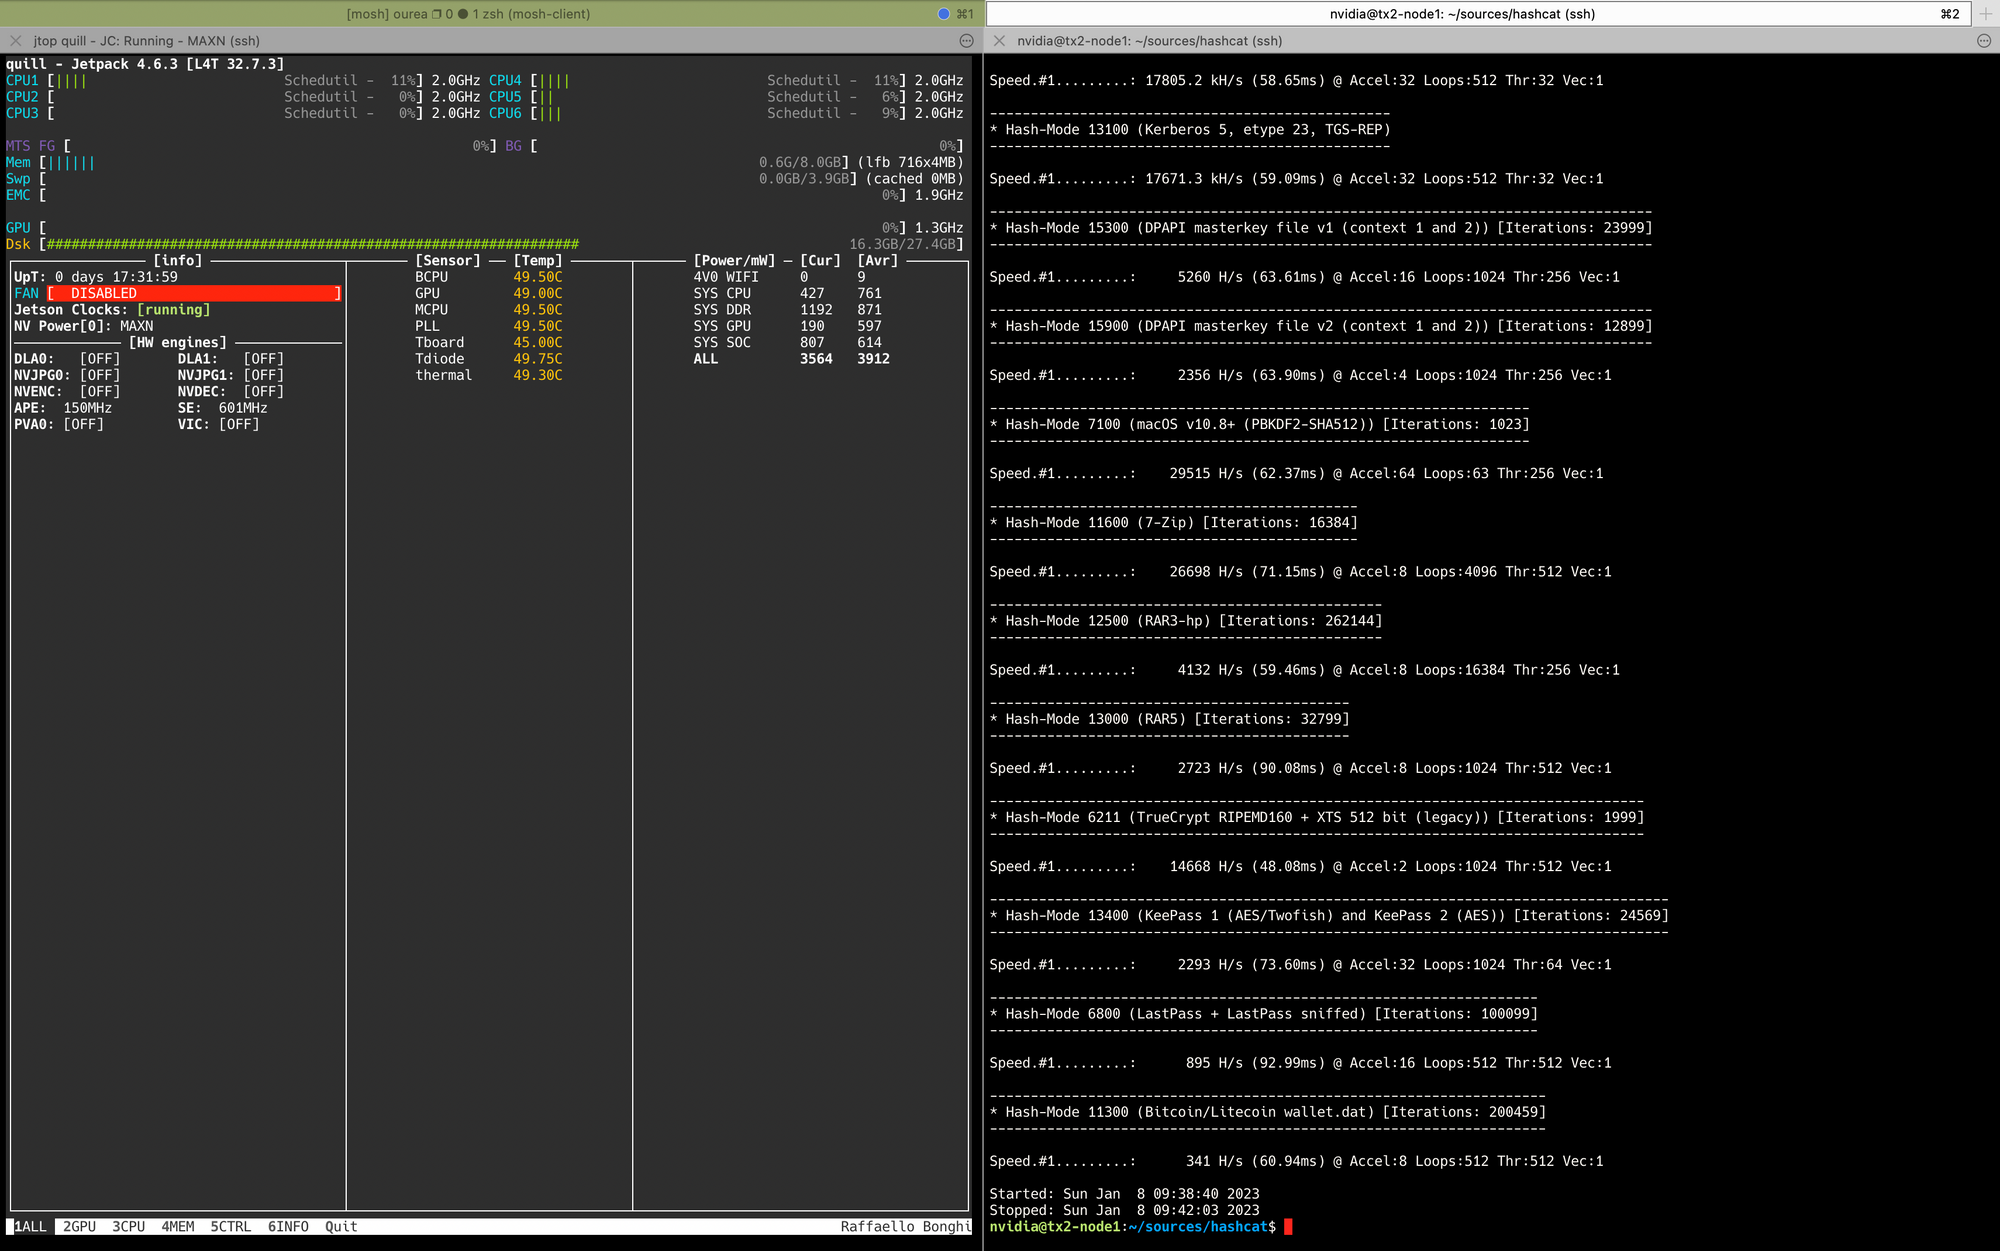This screenshot has width=2000, height=1251.
Task: Click the CPU4 label
Action: (x=505, y=80)
